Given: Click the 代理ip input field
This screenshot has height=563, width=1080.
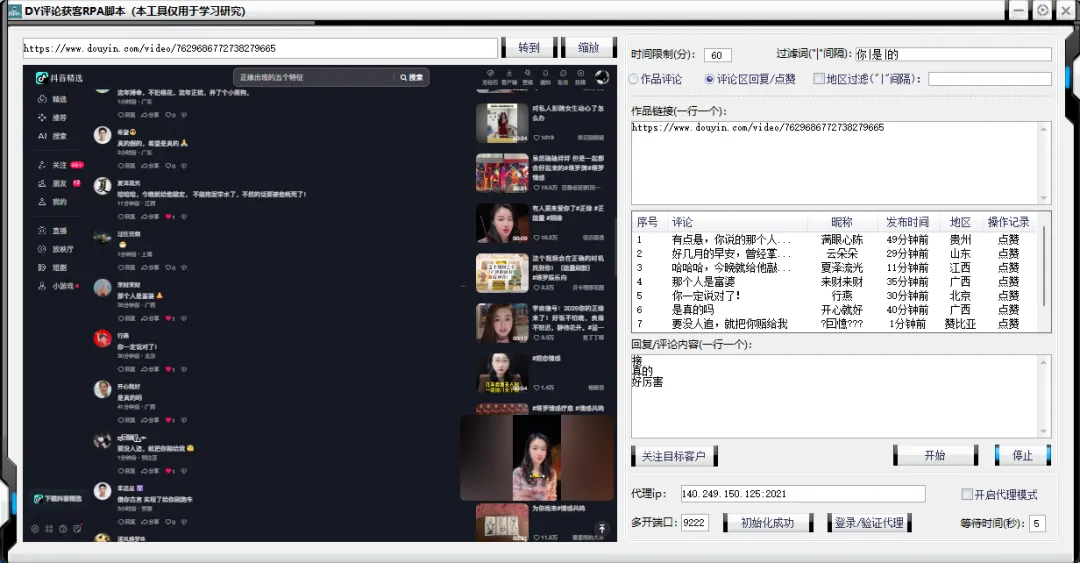Looking at the screenshot, I should [x=802, y=493].
